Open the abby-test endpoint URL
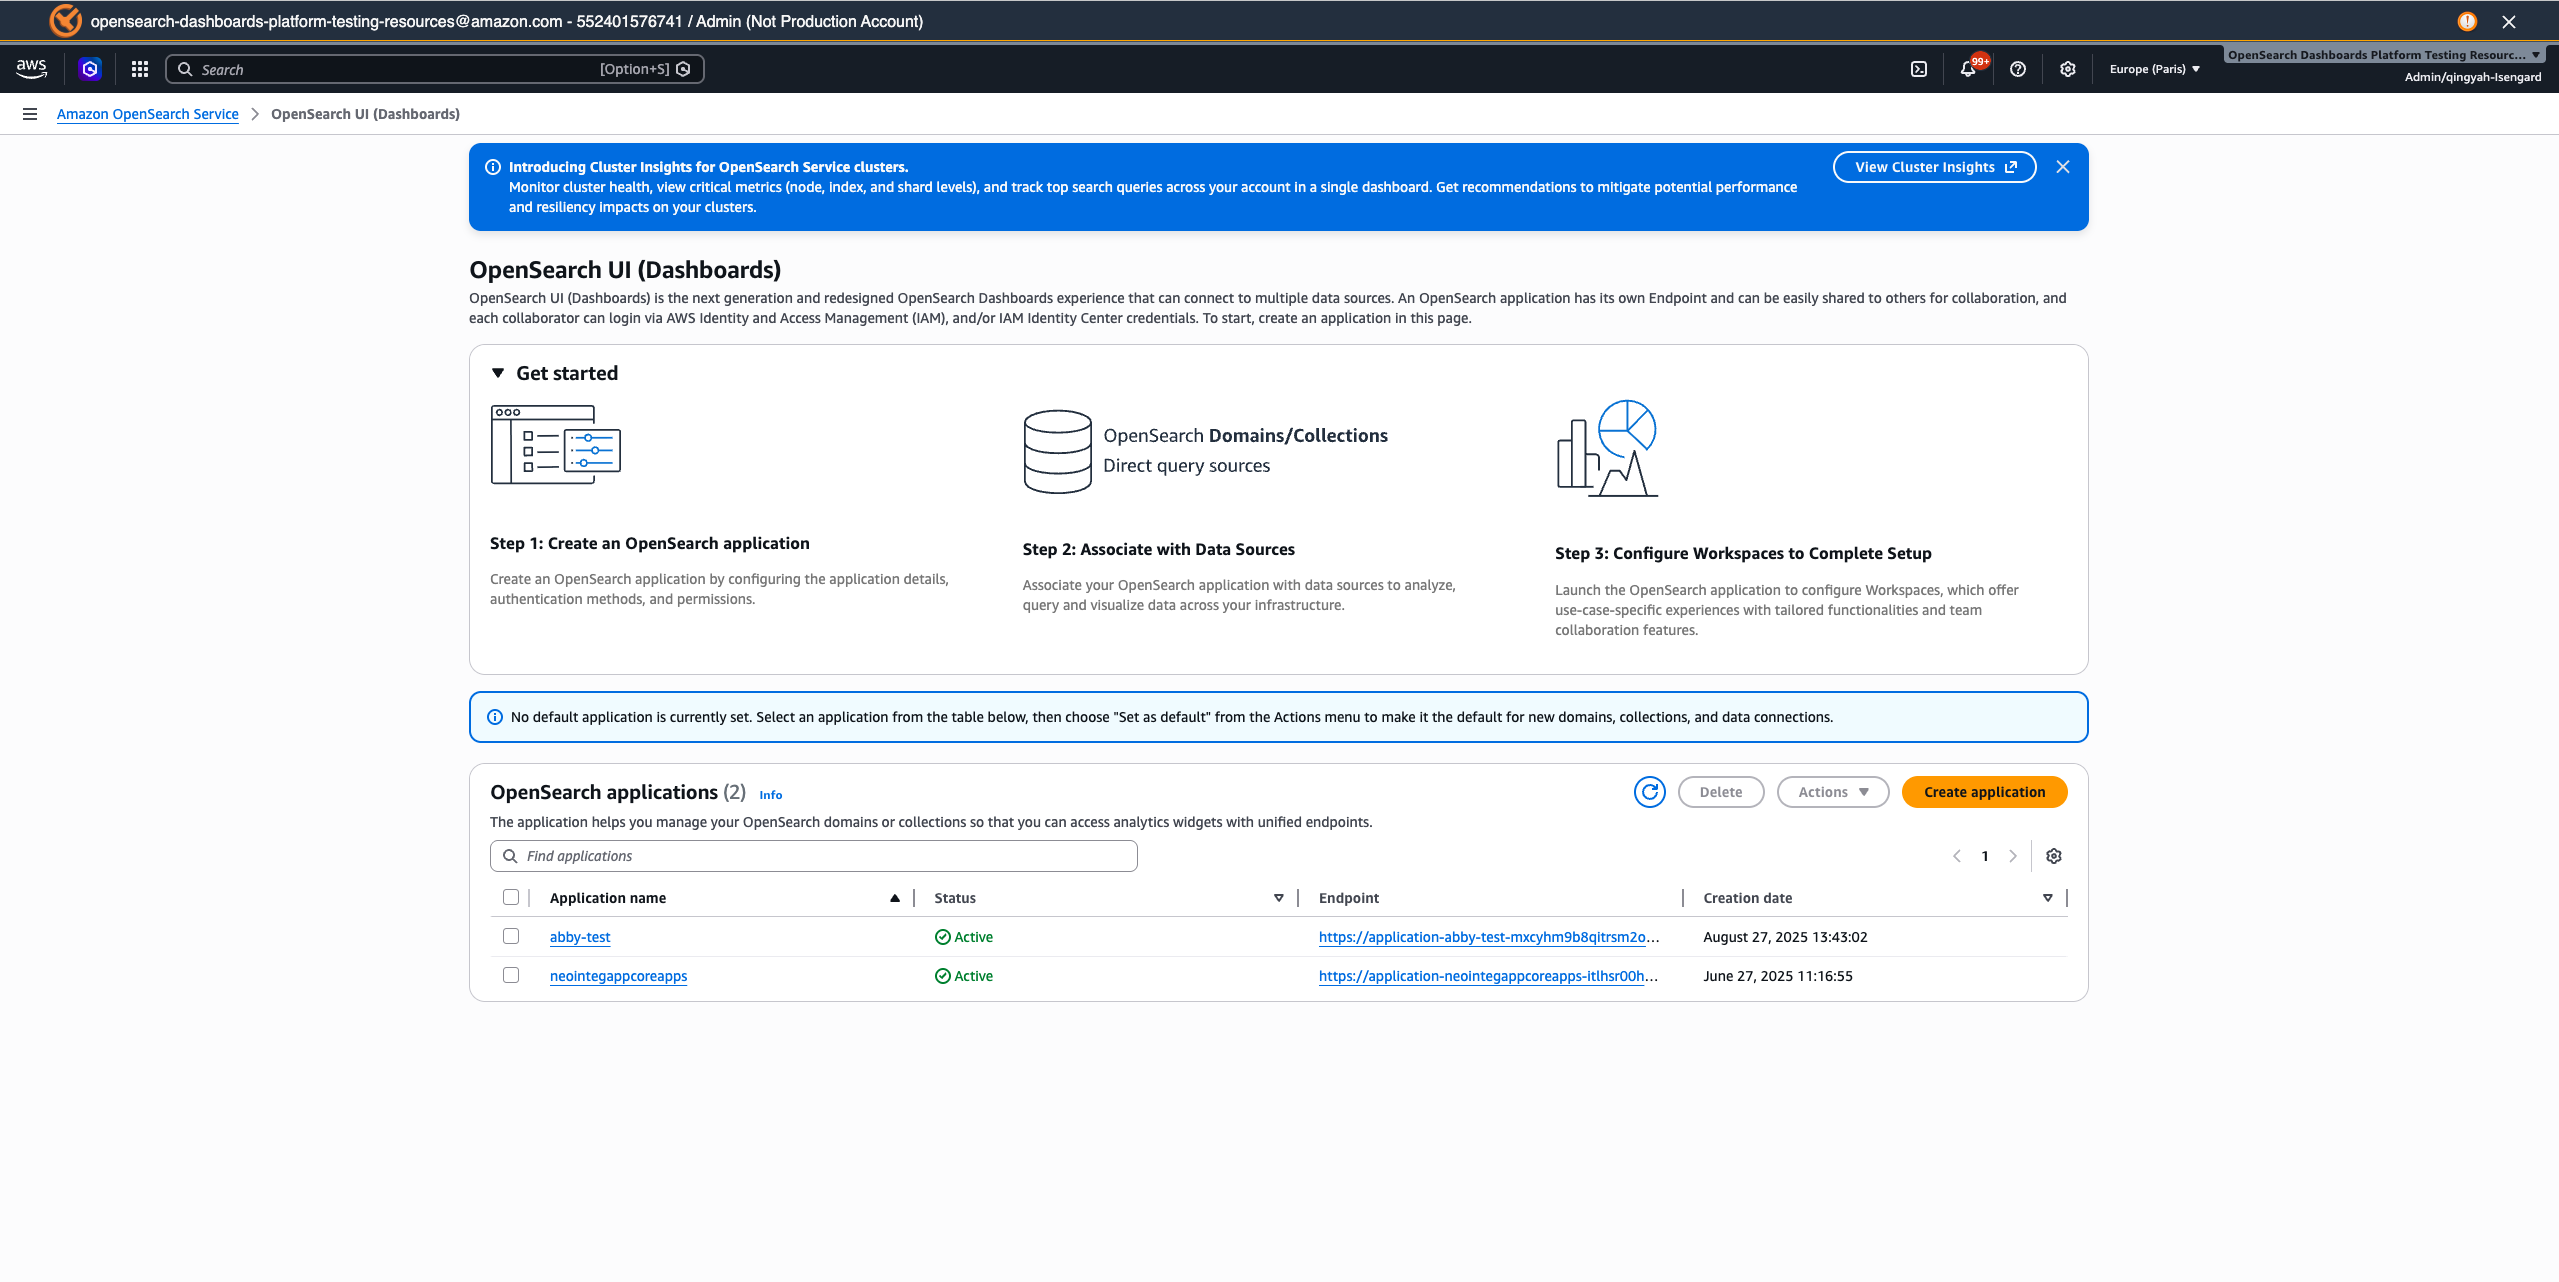 pos(1489,937)
